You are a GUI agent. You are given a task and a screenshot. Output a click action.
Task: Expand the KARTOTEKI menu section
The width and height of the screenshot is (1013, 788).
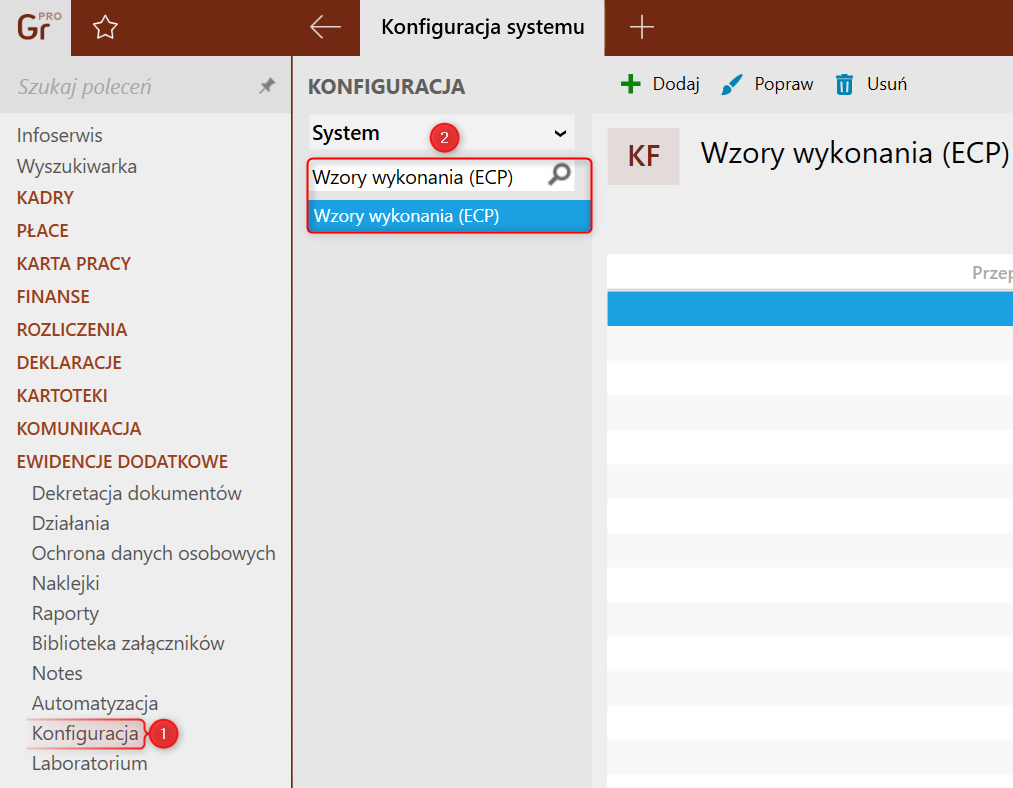(62, 395)
